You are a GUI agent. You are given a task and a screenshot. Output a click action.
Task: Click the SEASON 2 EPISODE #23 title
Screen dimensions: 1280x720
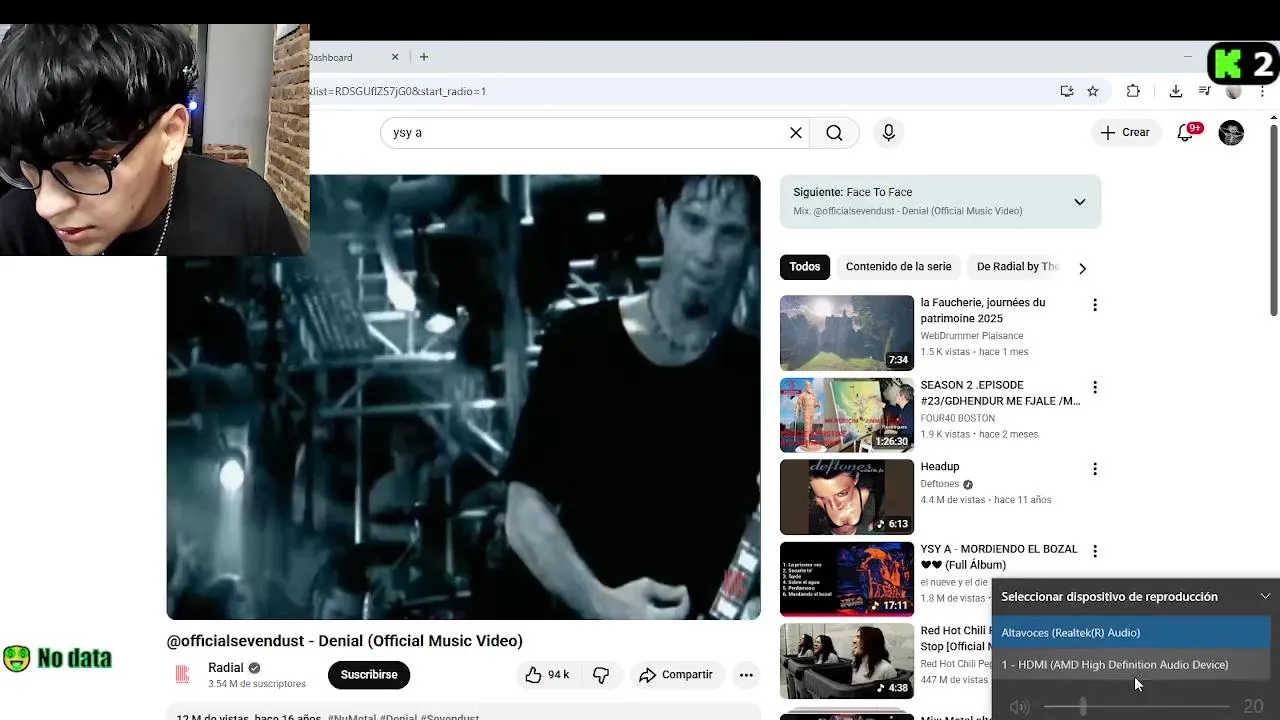[1000, 393]
